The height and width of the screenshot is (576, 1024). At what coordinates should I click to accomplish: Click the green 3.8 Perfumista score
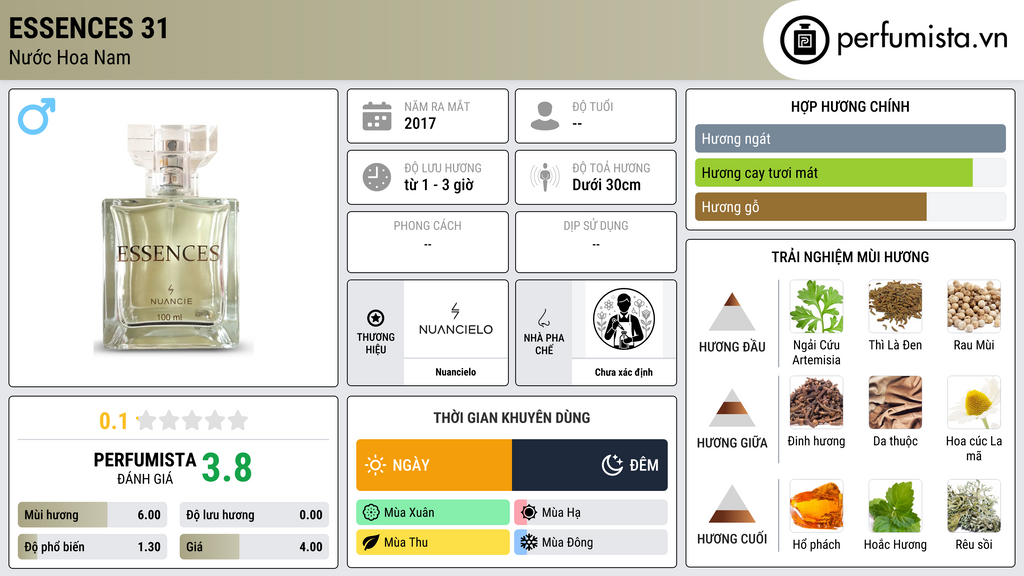227,468
